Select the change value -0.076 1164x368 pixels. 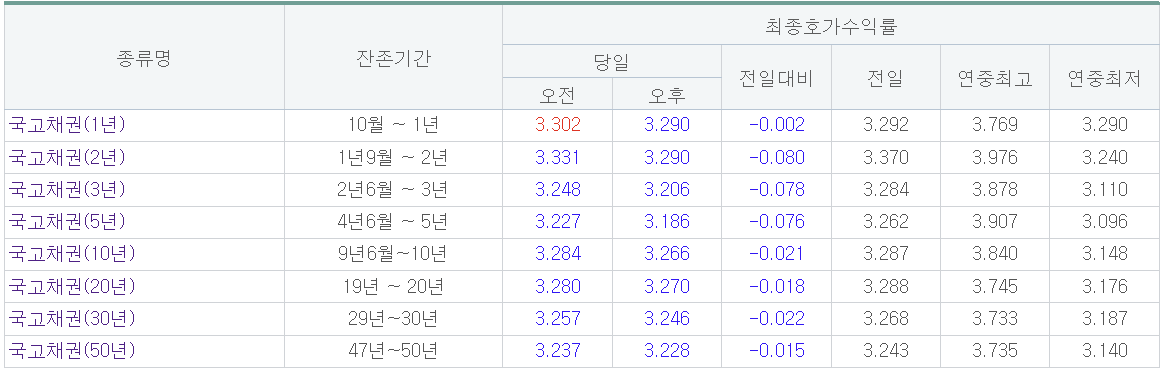[x=776, y=222]
